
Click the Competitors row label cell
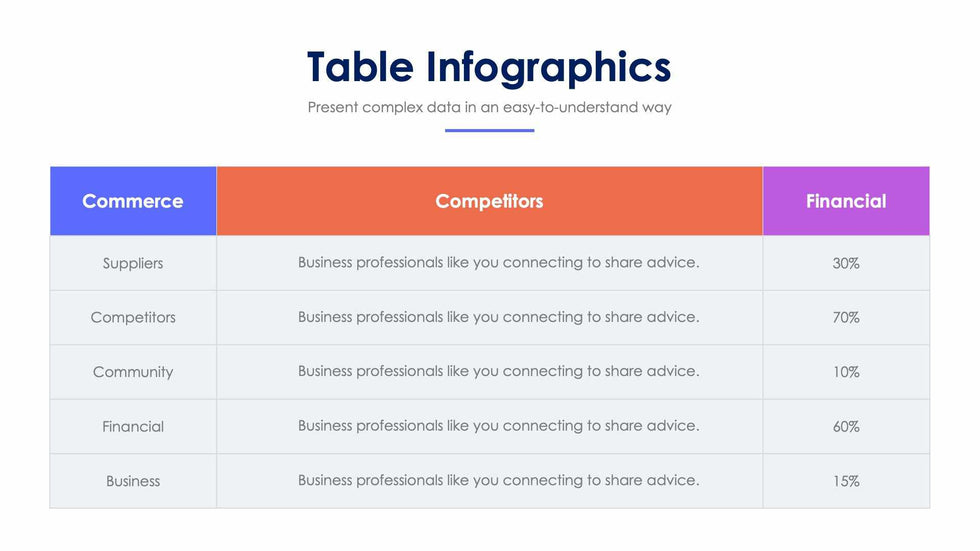[133, 317]
